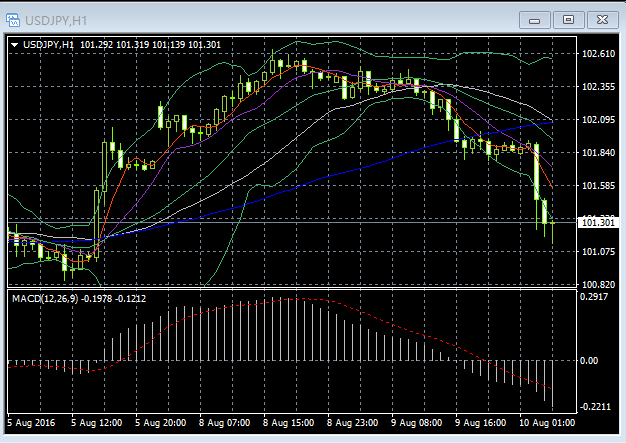Click the 8 Aug 07:00 time label

(x=224, y=423)
